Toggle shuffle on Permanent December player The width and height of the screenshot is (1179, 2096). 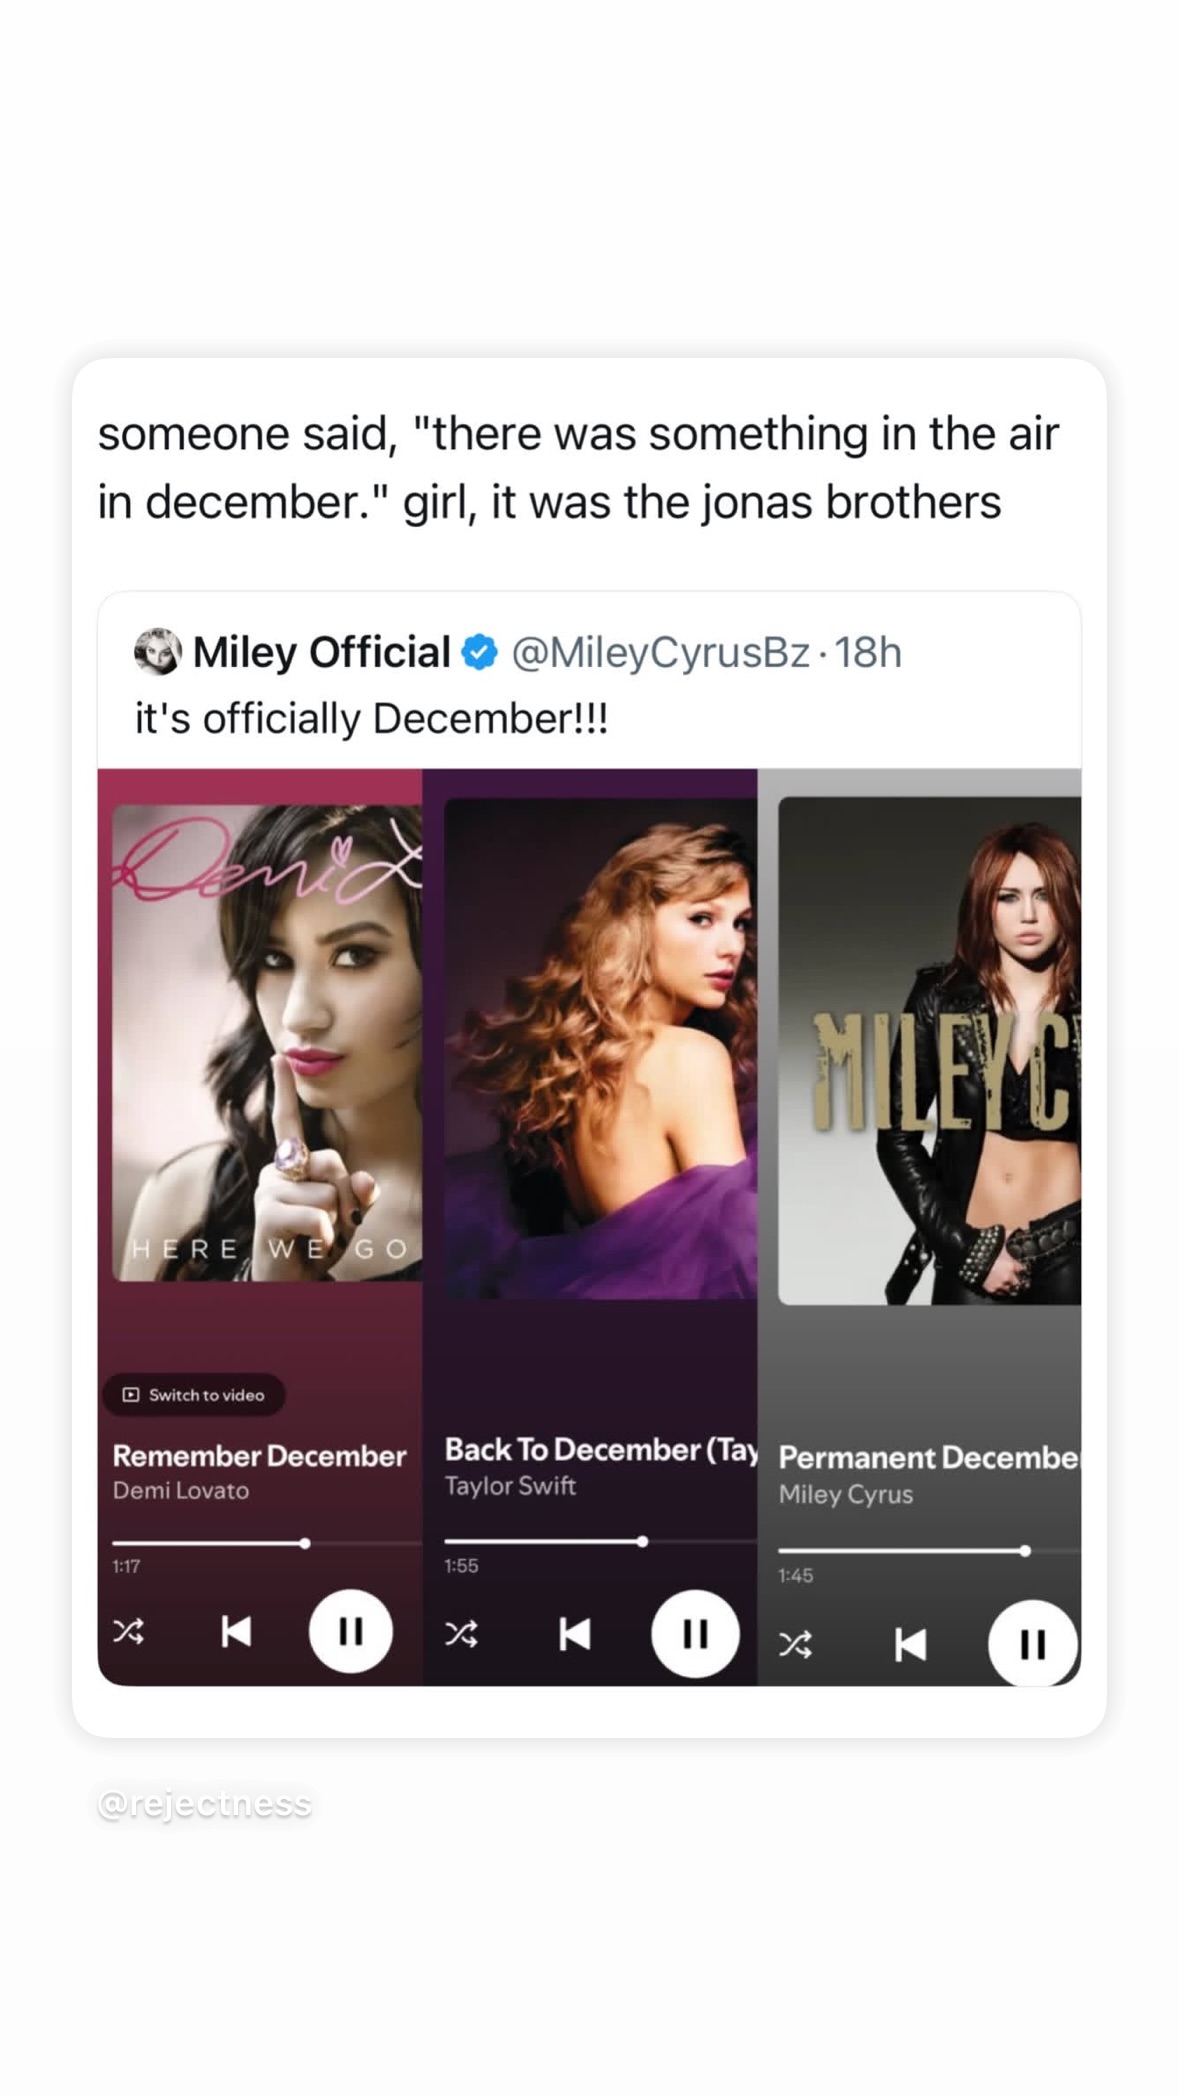[x=795, y=1644]
